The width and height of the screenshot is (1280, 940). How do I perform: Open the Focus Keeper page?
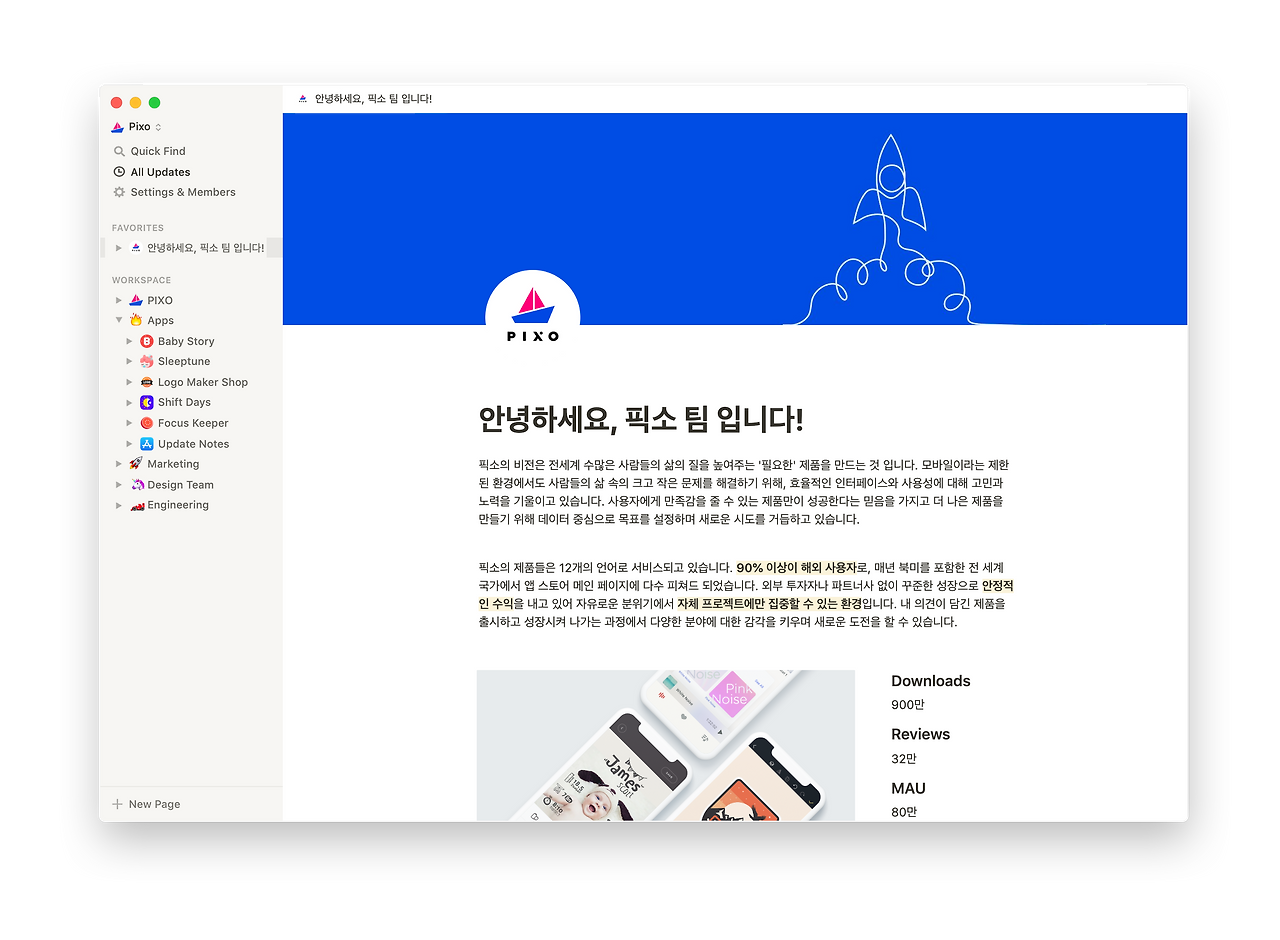pos(193,423)
